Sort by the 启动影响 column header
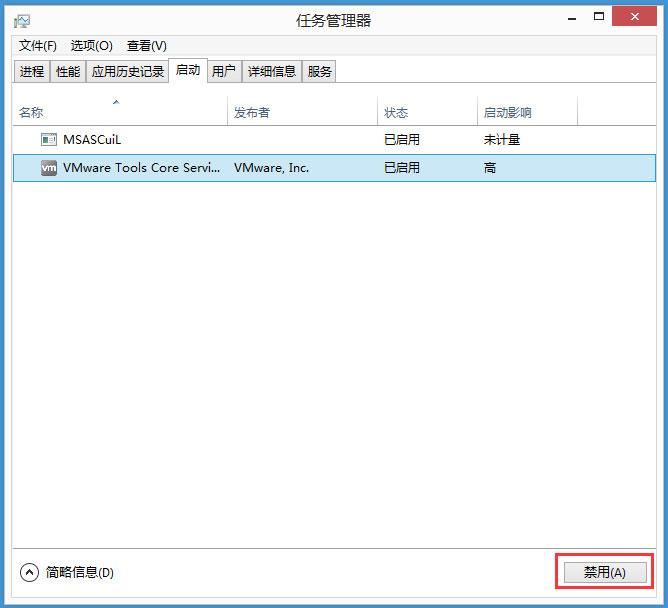The height and width of the screenshot is (608, 668). pyautogui.click(x=527, y=112)
